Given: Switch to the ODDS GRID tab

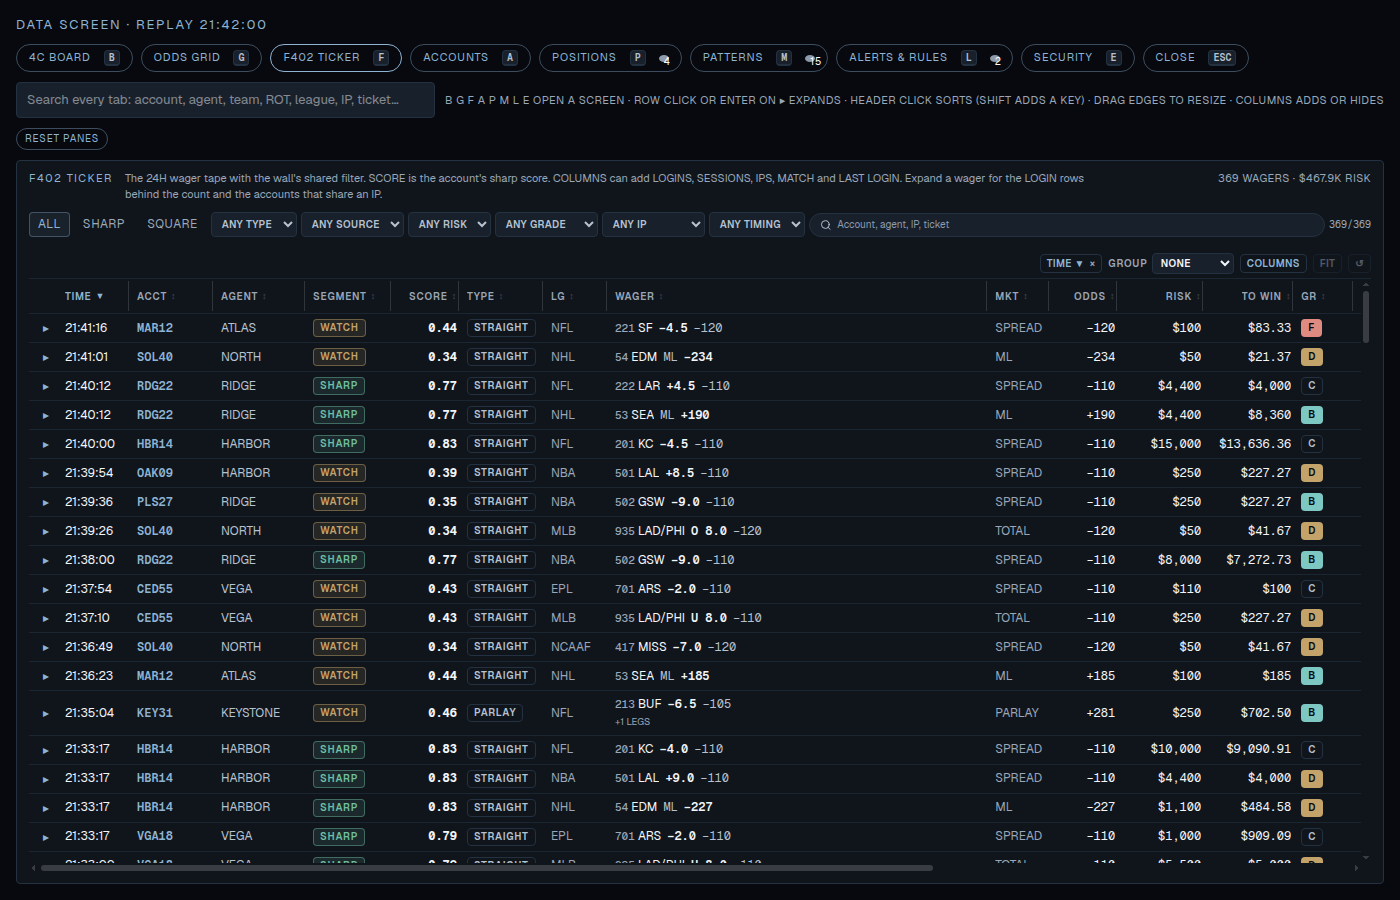Looking at the screenshot, I should [x=201, y=58].
